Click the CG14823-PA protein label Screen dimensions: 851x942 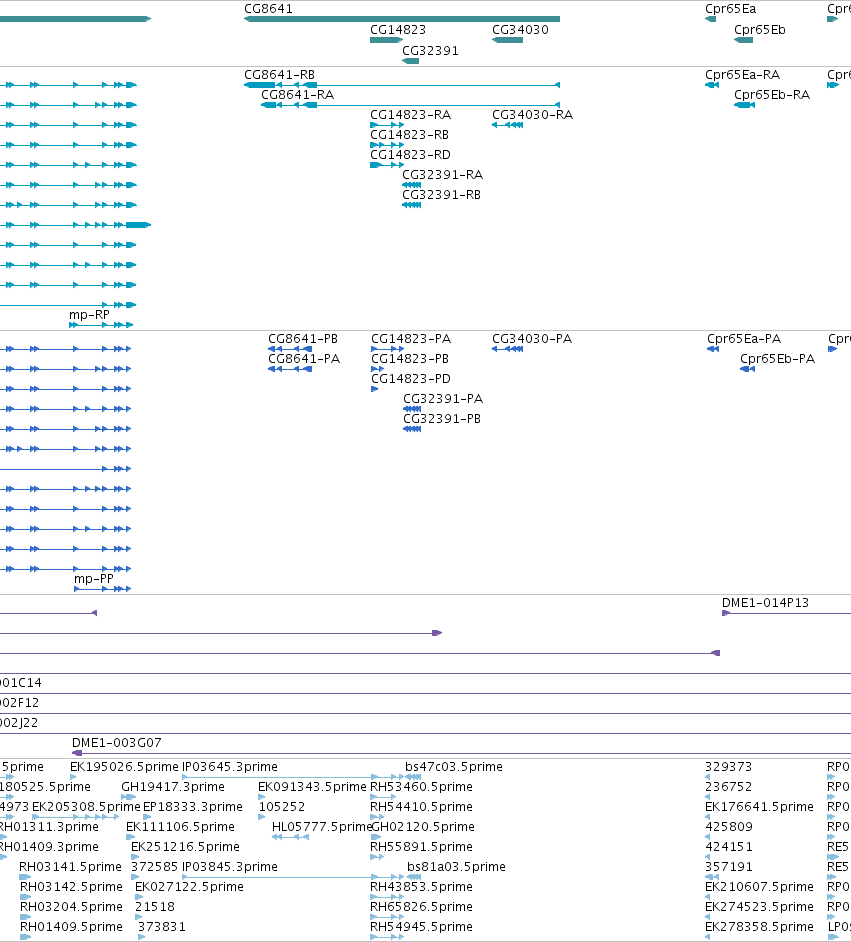(411, 339)
